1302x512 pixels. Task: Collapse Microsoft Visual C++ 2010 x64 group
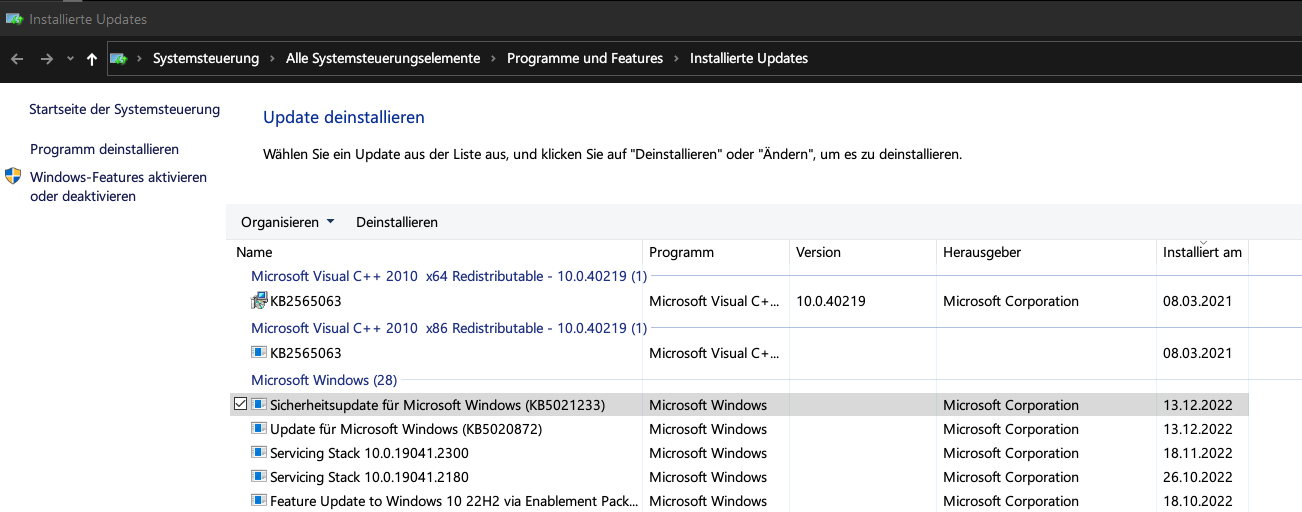click(x=449, y=276)
